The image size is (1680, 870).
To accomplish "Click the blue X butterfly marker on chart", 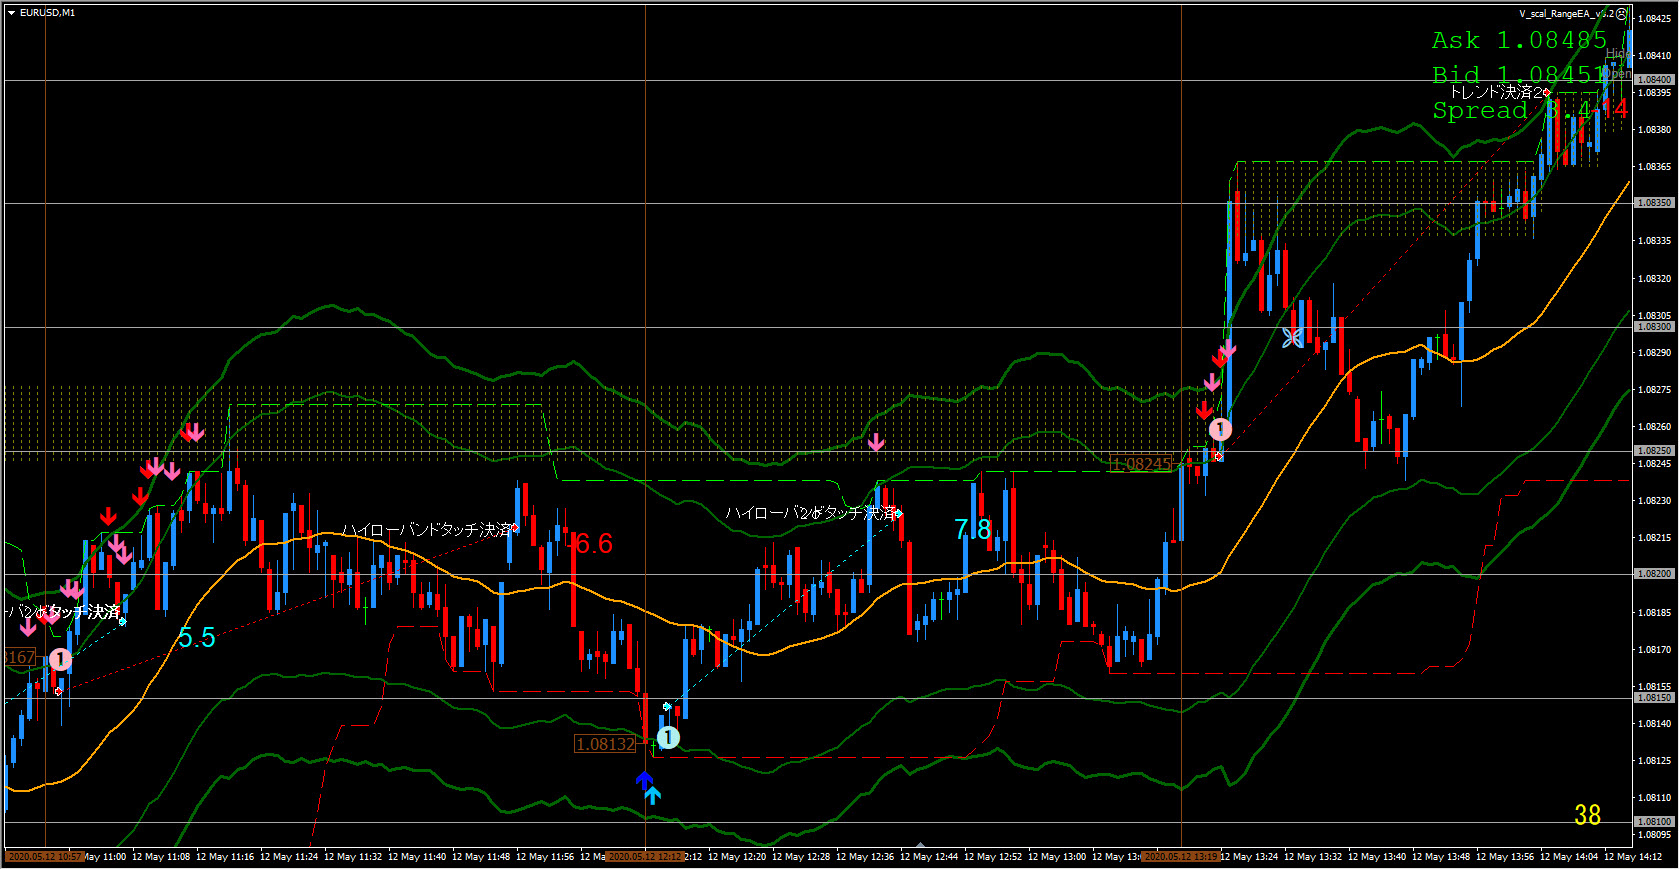I will click(1292, 338).
